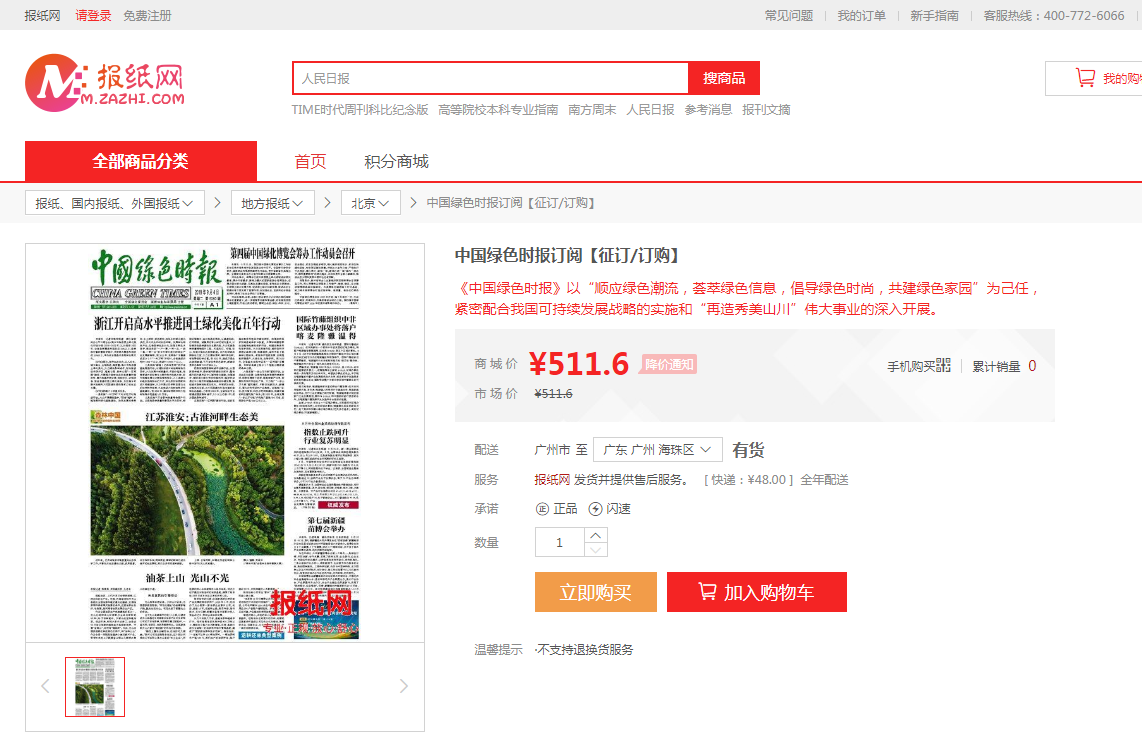Open the 常见问题 FAQ link
This screenshot has width=1142, height=733.
(789, 15)
